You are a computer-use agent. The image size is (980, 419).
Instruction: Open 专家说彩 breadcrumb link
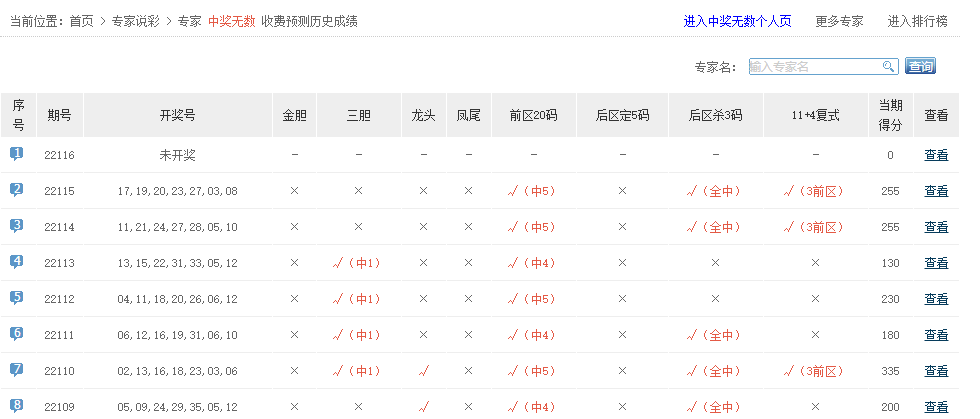(138, 21)
